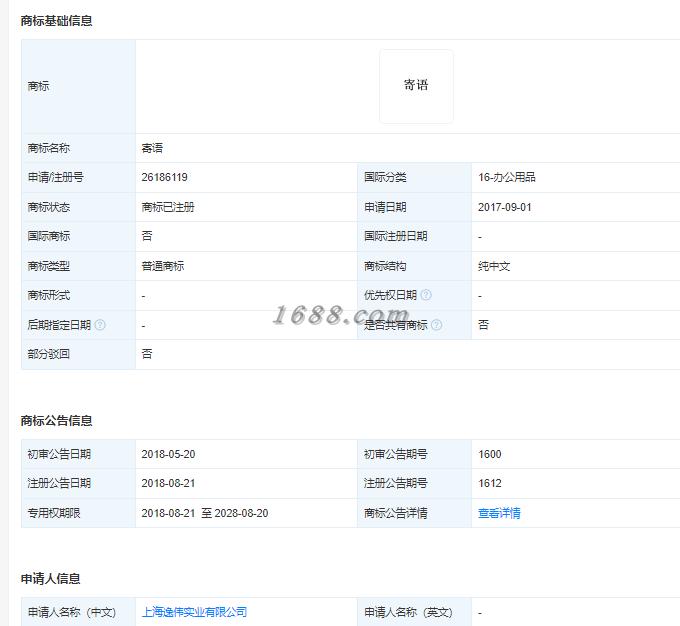Select preliminary announcement date 2018-05-20
This screenshot has height=626, width=680.
[x=168, y=454]
